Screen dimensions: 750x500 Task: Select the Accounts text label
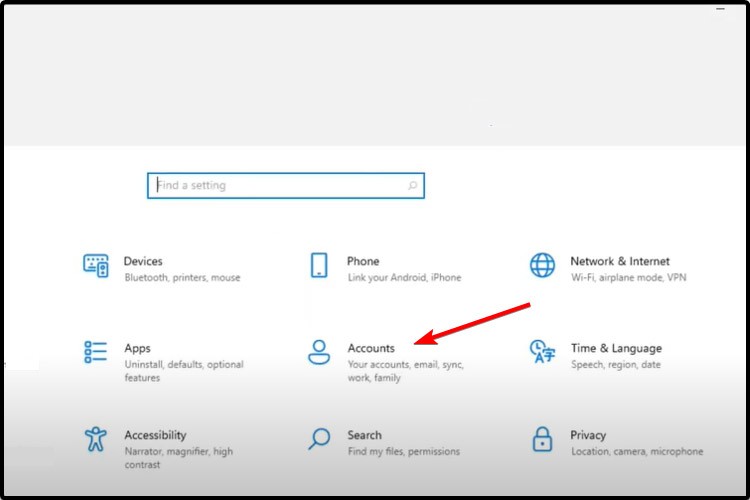point(371,348)
